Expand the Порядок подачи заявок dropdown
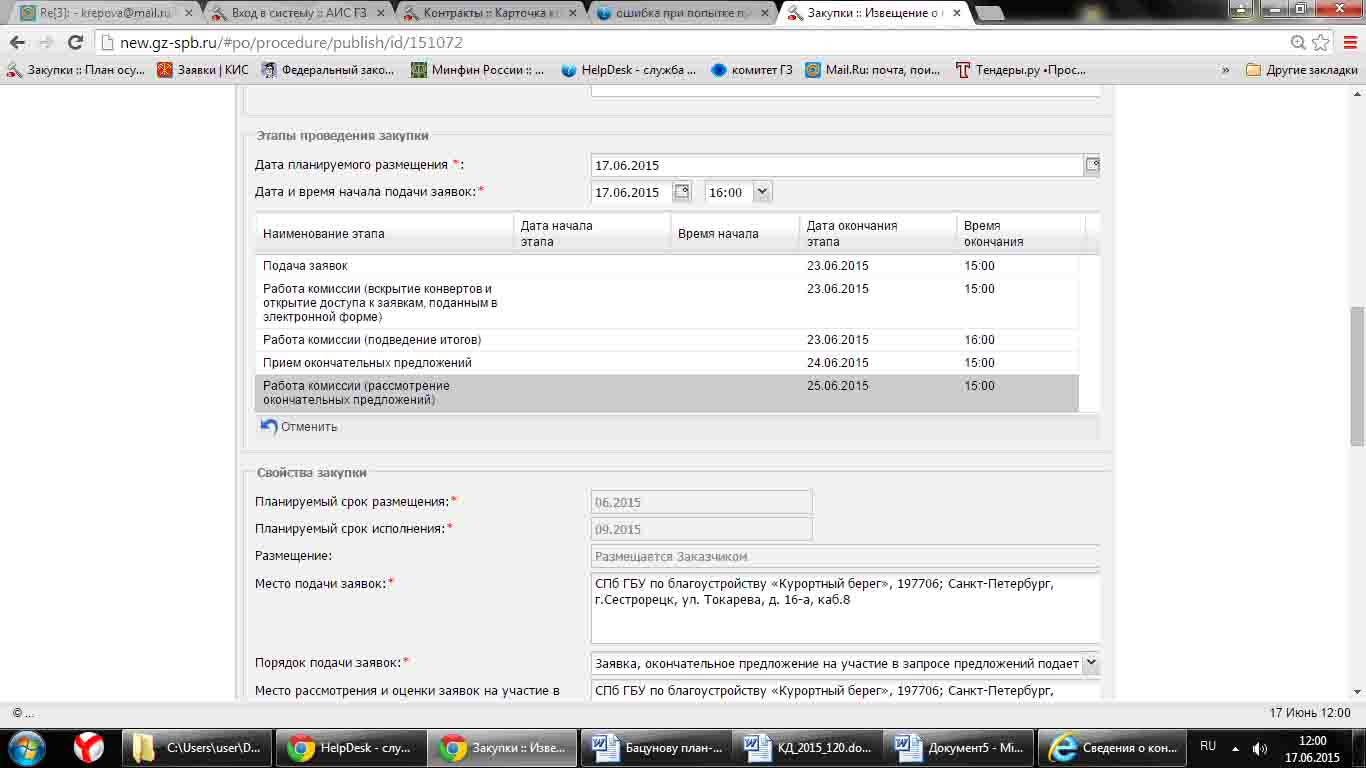The width and height of the screenshot is (1366, 768). (1091, 663)
